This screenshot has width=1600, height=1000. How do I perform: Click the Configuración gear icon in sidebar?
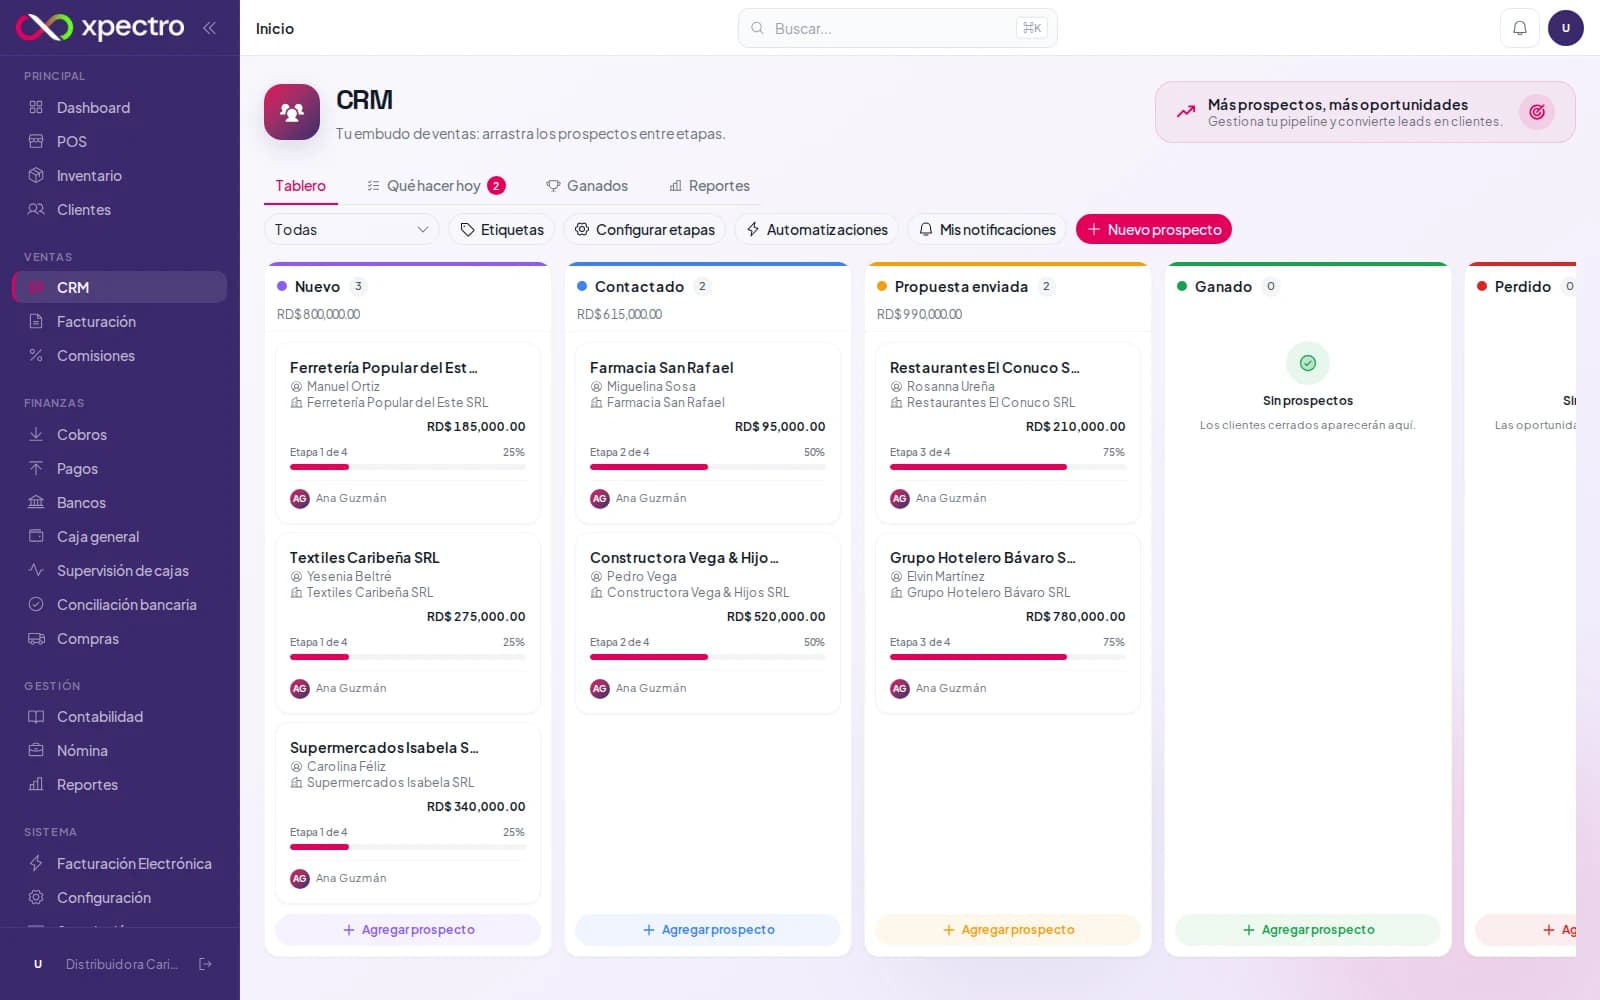coord(36,897)
